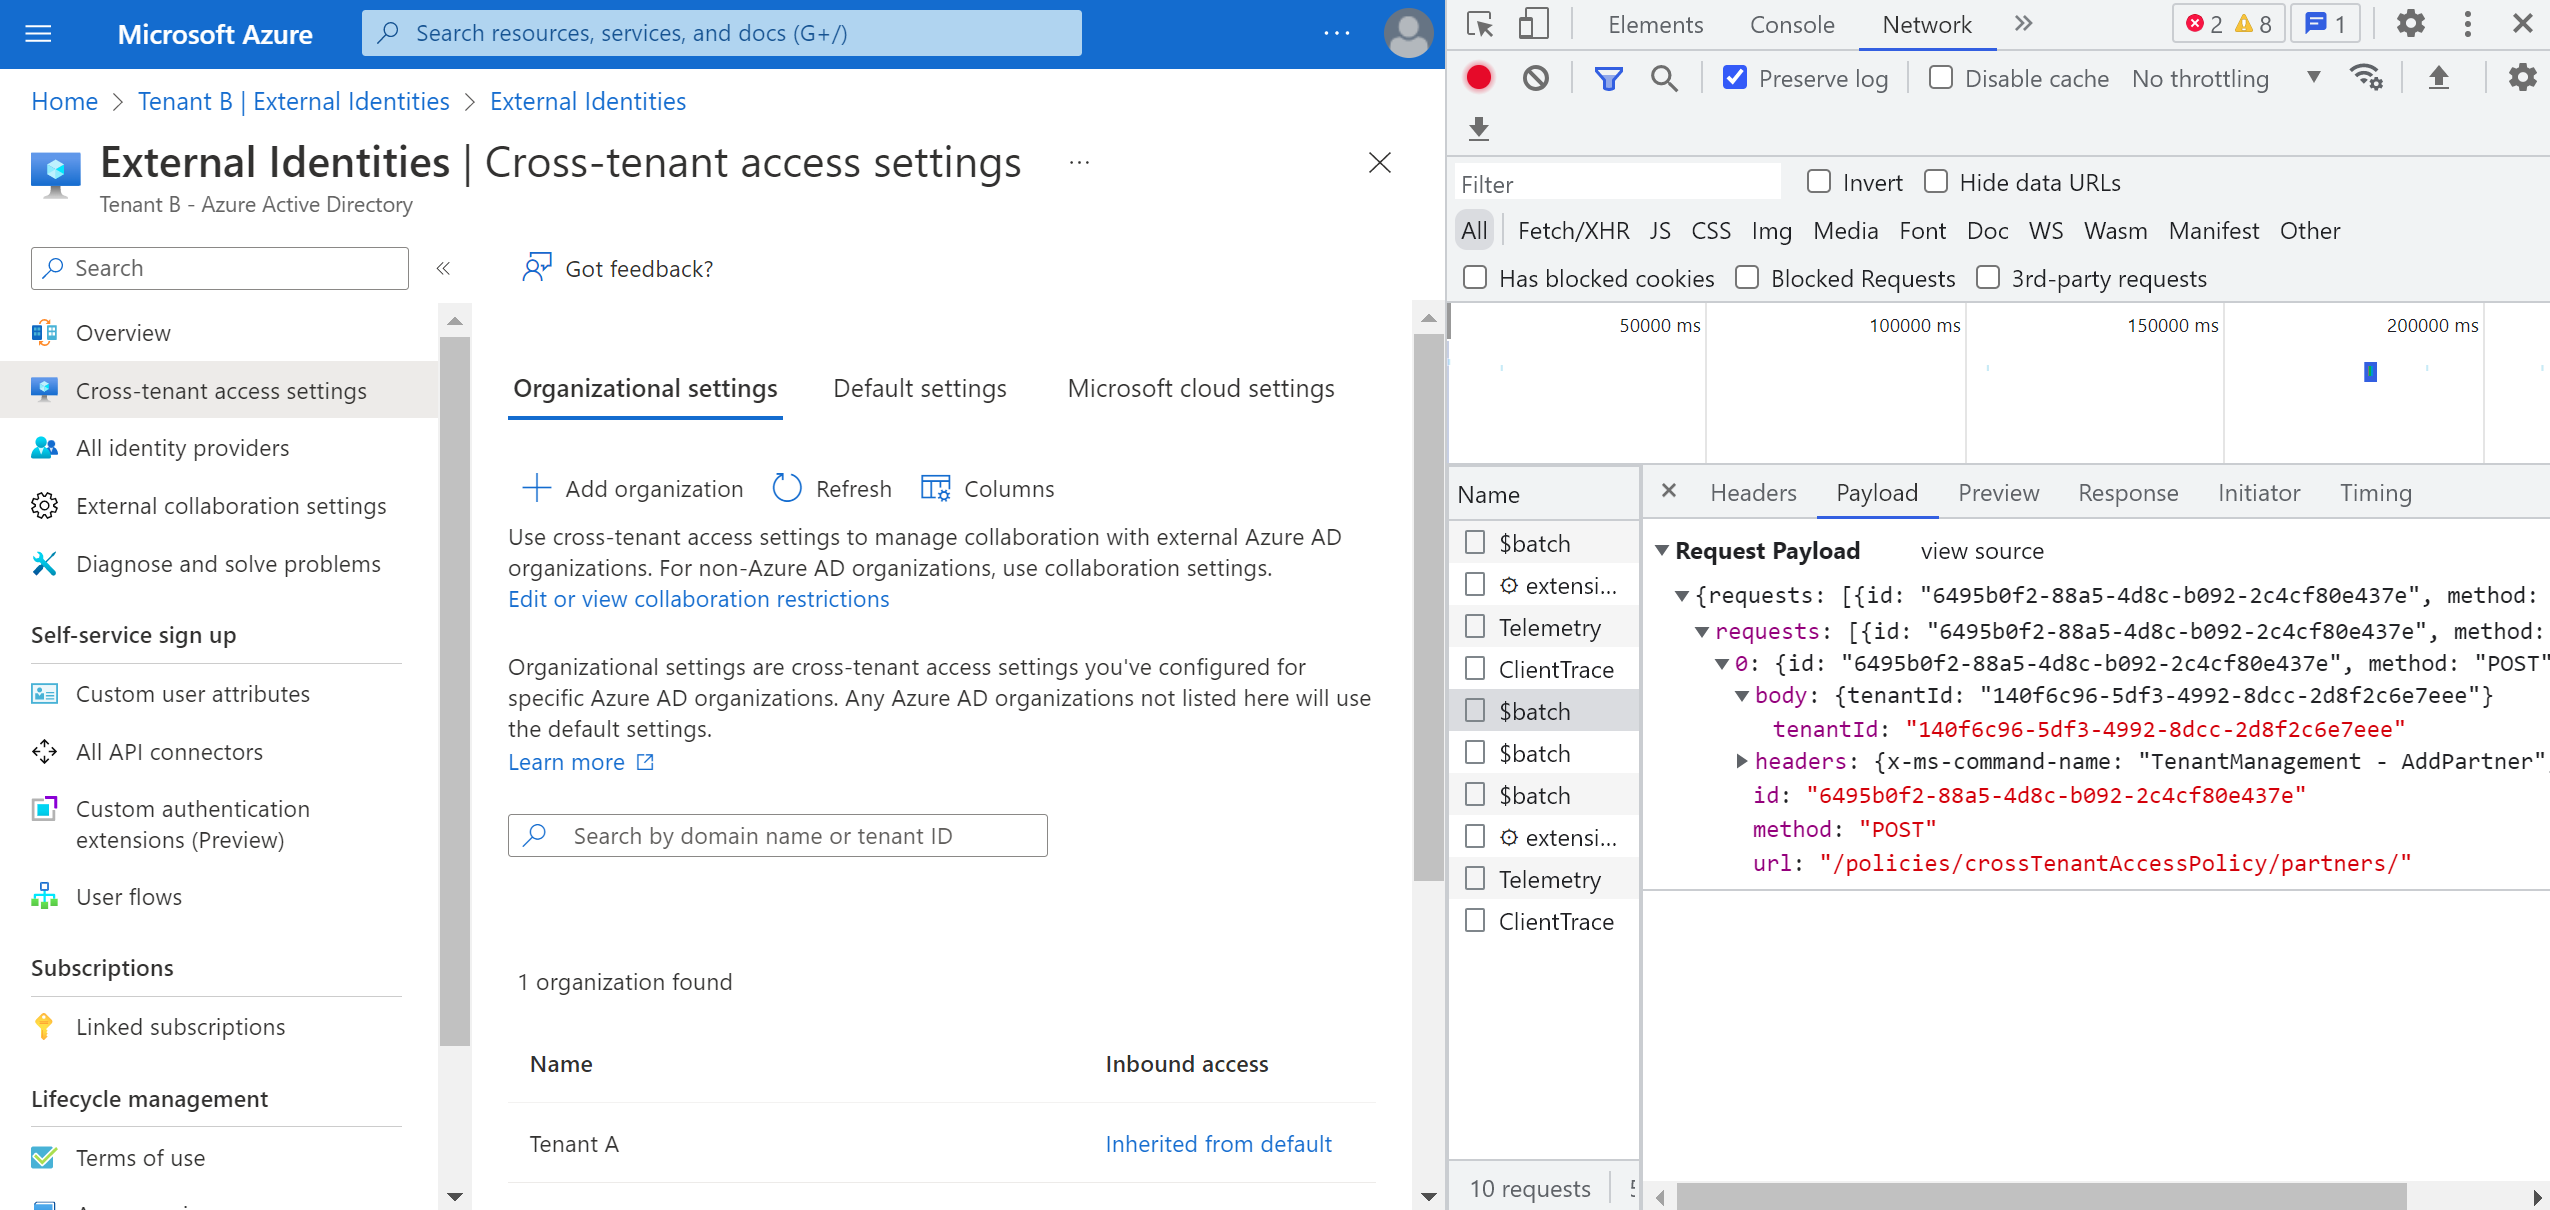2550x1210 pixels.
Task: Open the Inherited from default link
Action: pos(1217,1144)
